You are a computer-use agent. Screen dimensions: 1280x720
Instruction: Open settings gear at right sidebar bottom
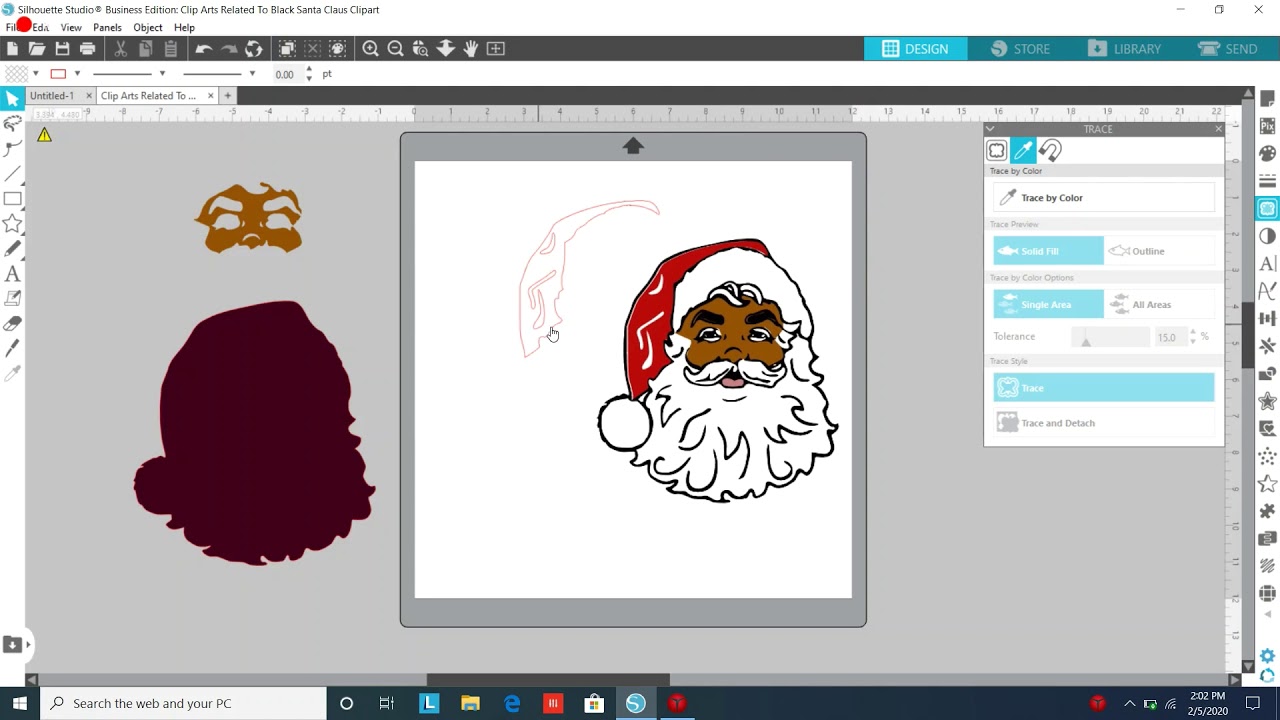pyautogui.click(x=1268, y=656)
